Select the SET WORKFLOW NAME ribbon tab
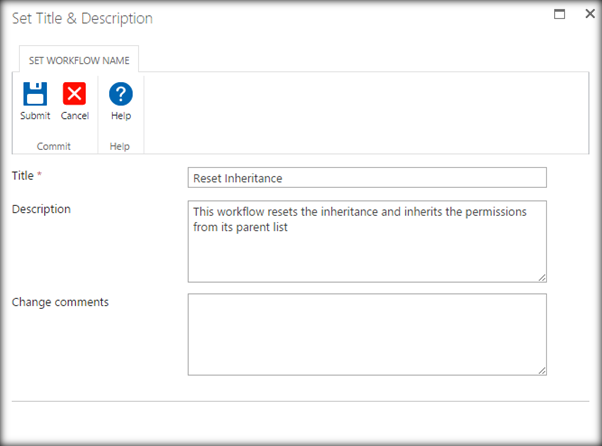This screenshot has width=602, height=446. click(78, 59)
